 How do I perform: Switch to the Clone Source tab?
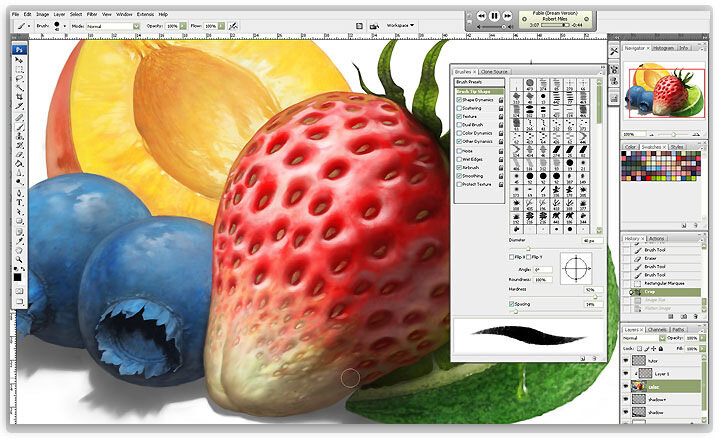pos(495,72)
